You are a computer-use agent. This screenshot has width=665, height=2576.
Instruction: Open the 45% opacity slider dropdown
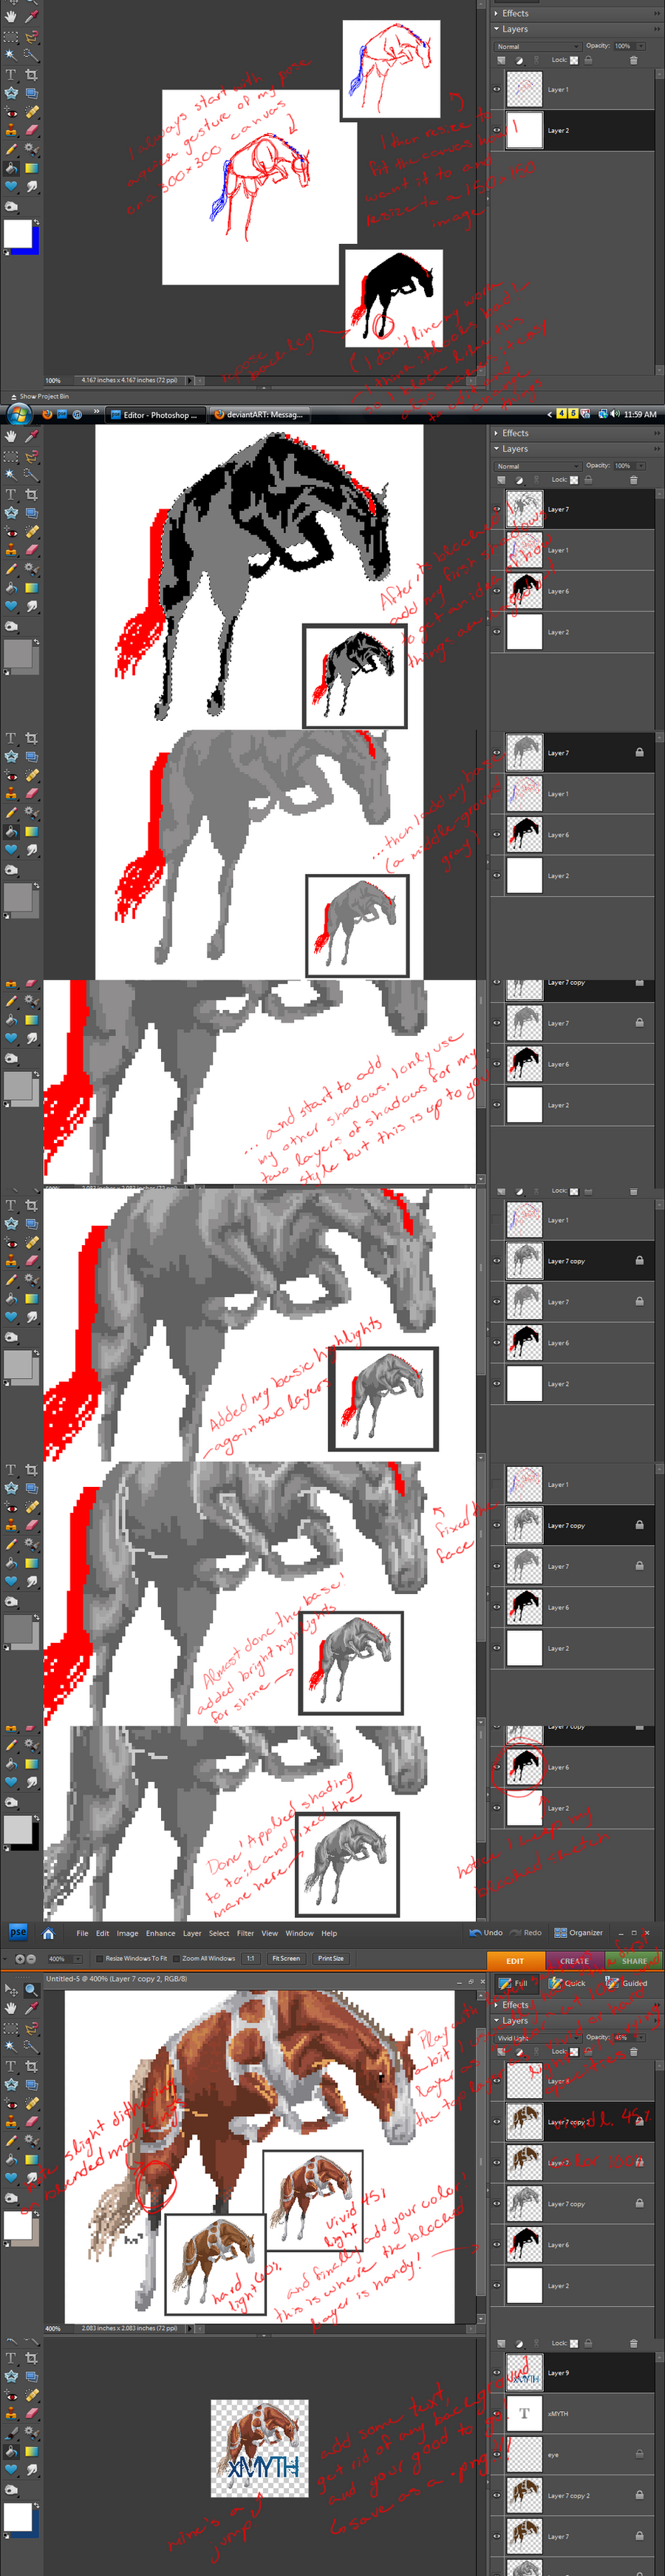(641, 2038)
